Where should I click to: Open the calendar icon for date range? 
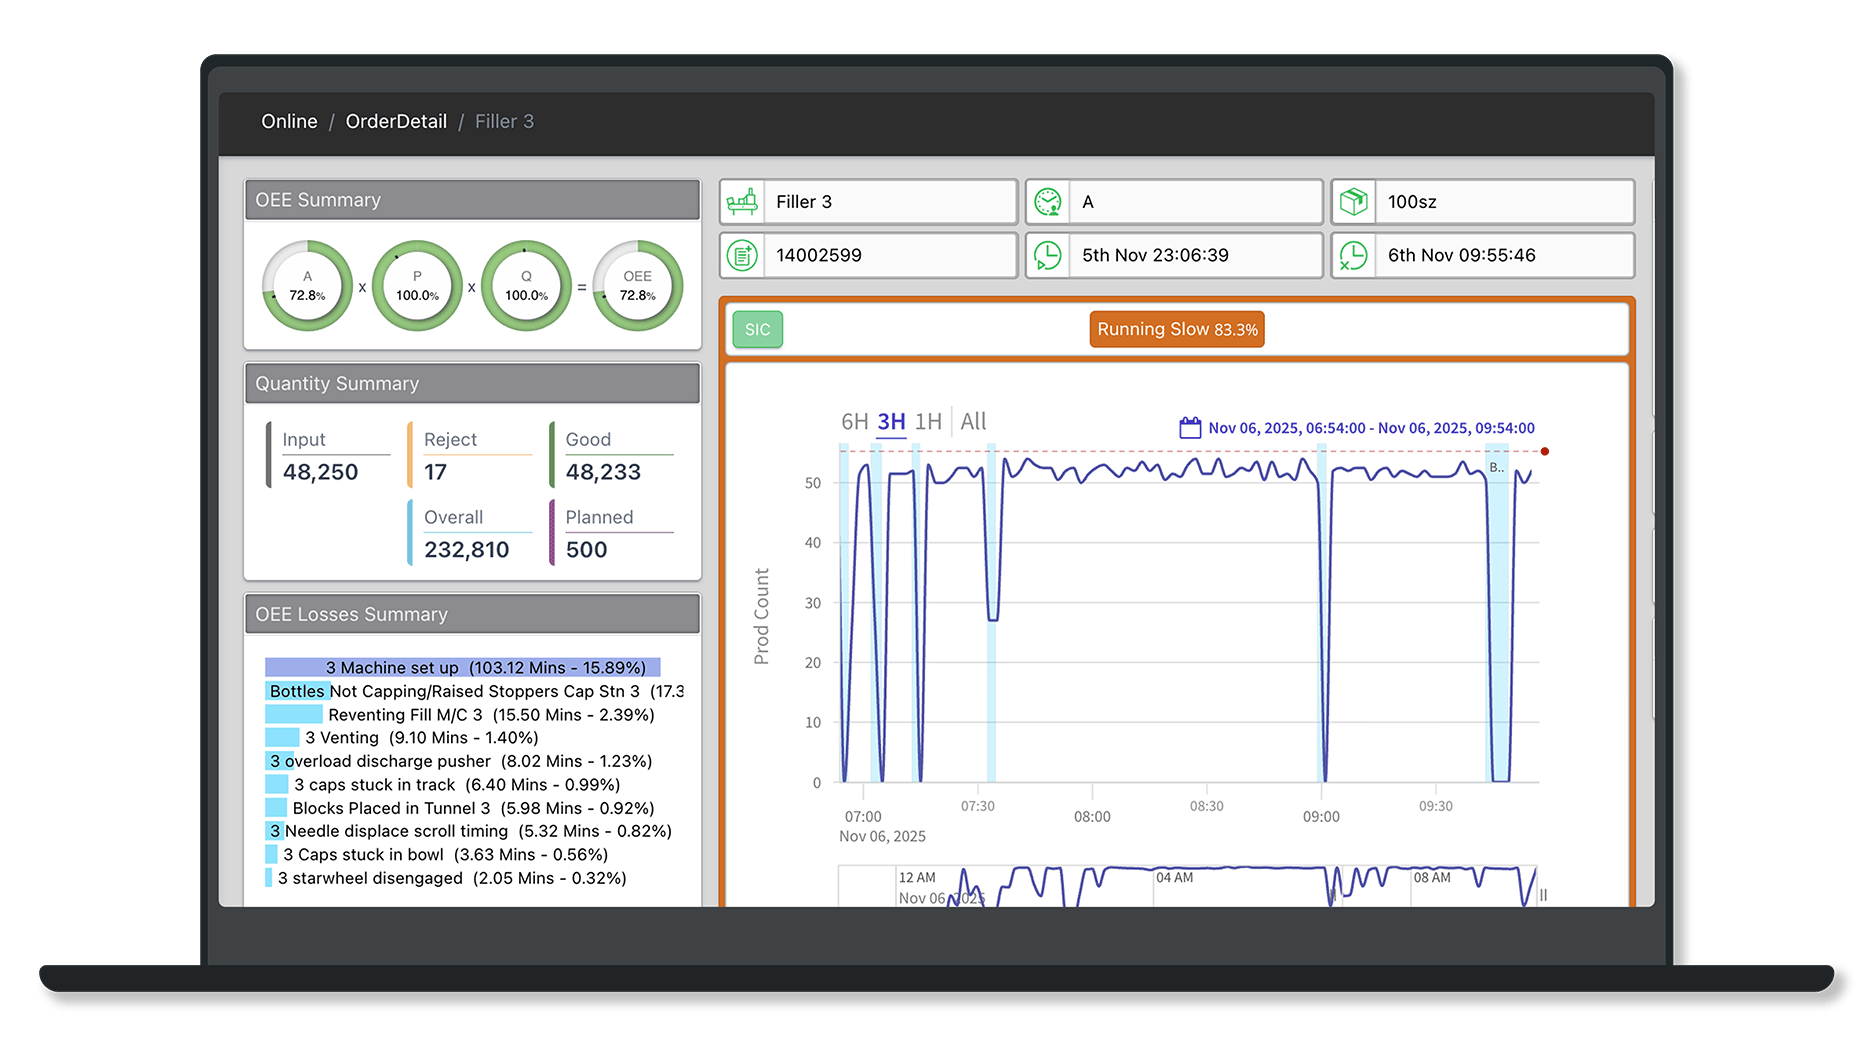tap(1190, 428)
